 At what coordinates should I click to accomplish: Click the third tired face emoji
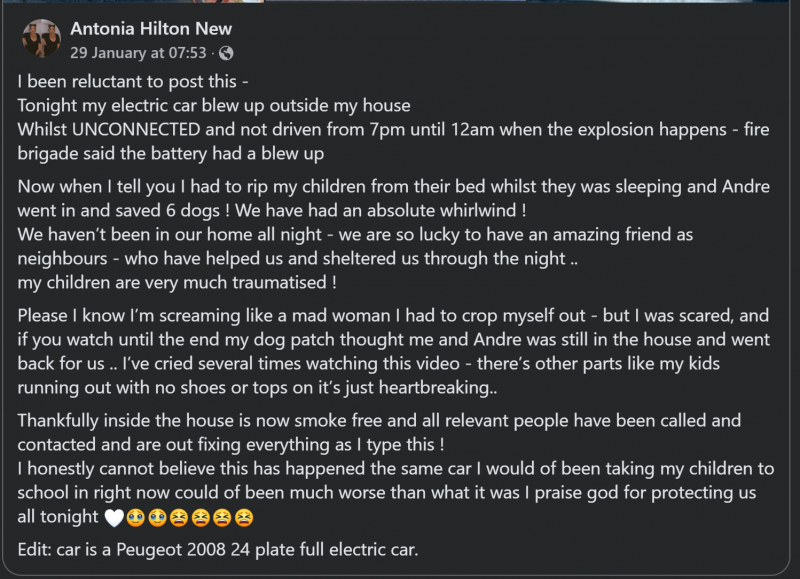click(222, 517)
